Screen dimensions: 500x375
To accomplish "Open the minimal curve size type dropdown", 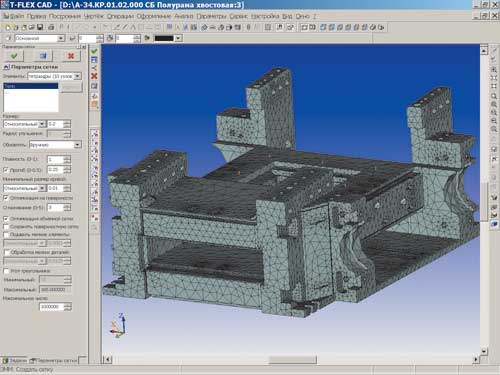I will [x=42, y=188].
